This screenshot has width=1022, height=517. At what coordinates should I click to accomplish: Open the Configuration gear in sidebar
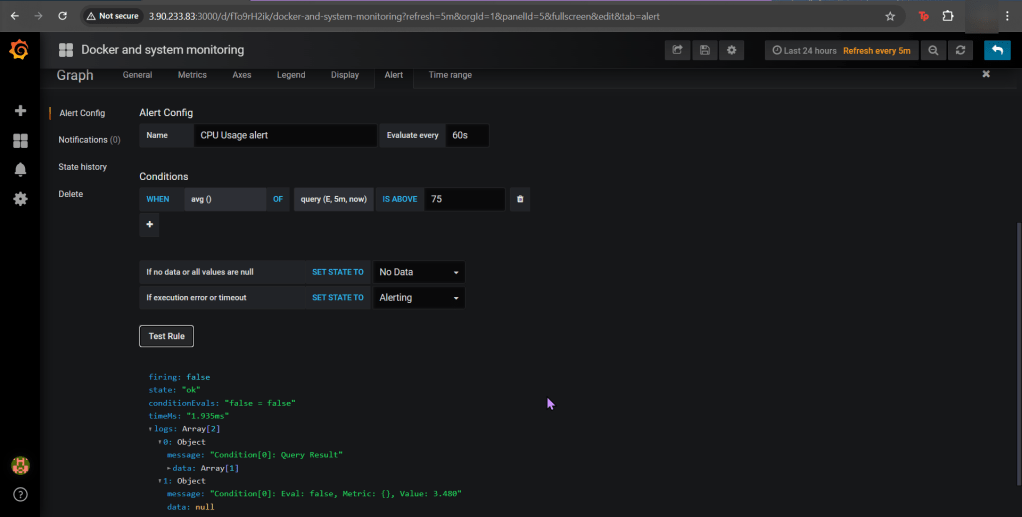coord(20,199)
